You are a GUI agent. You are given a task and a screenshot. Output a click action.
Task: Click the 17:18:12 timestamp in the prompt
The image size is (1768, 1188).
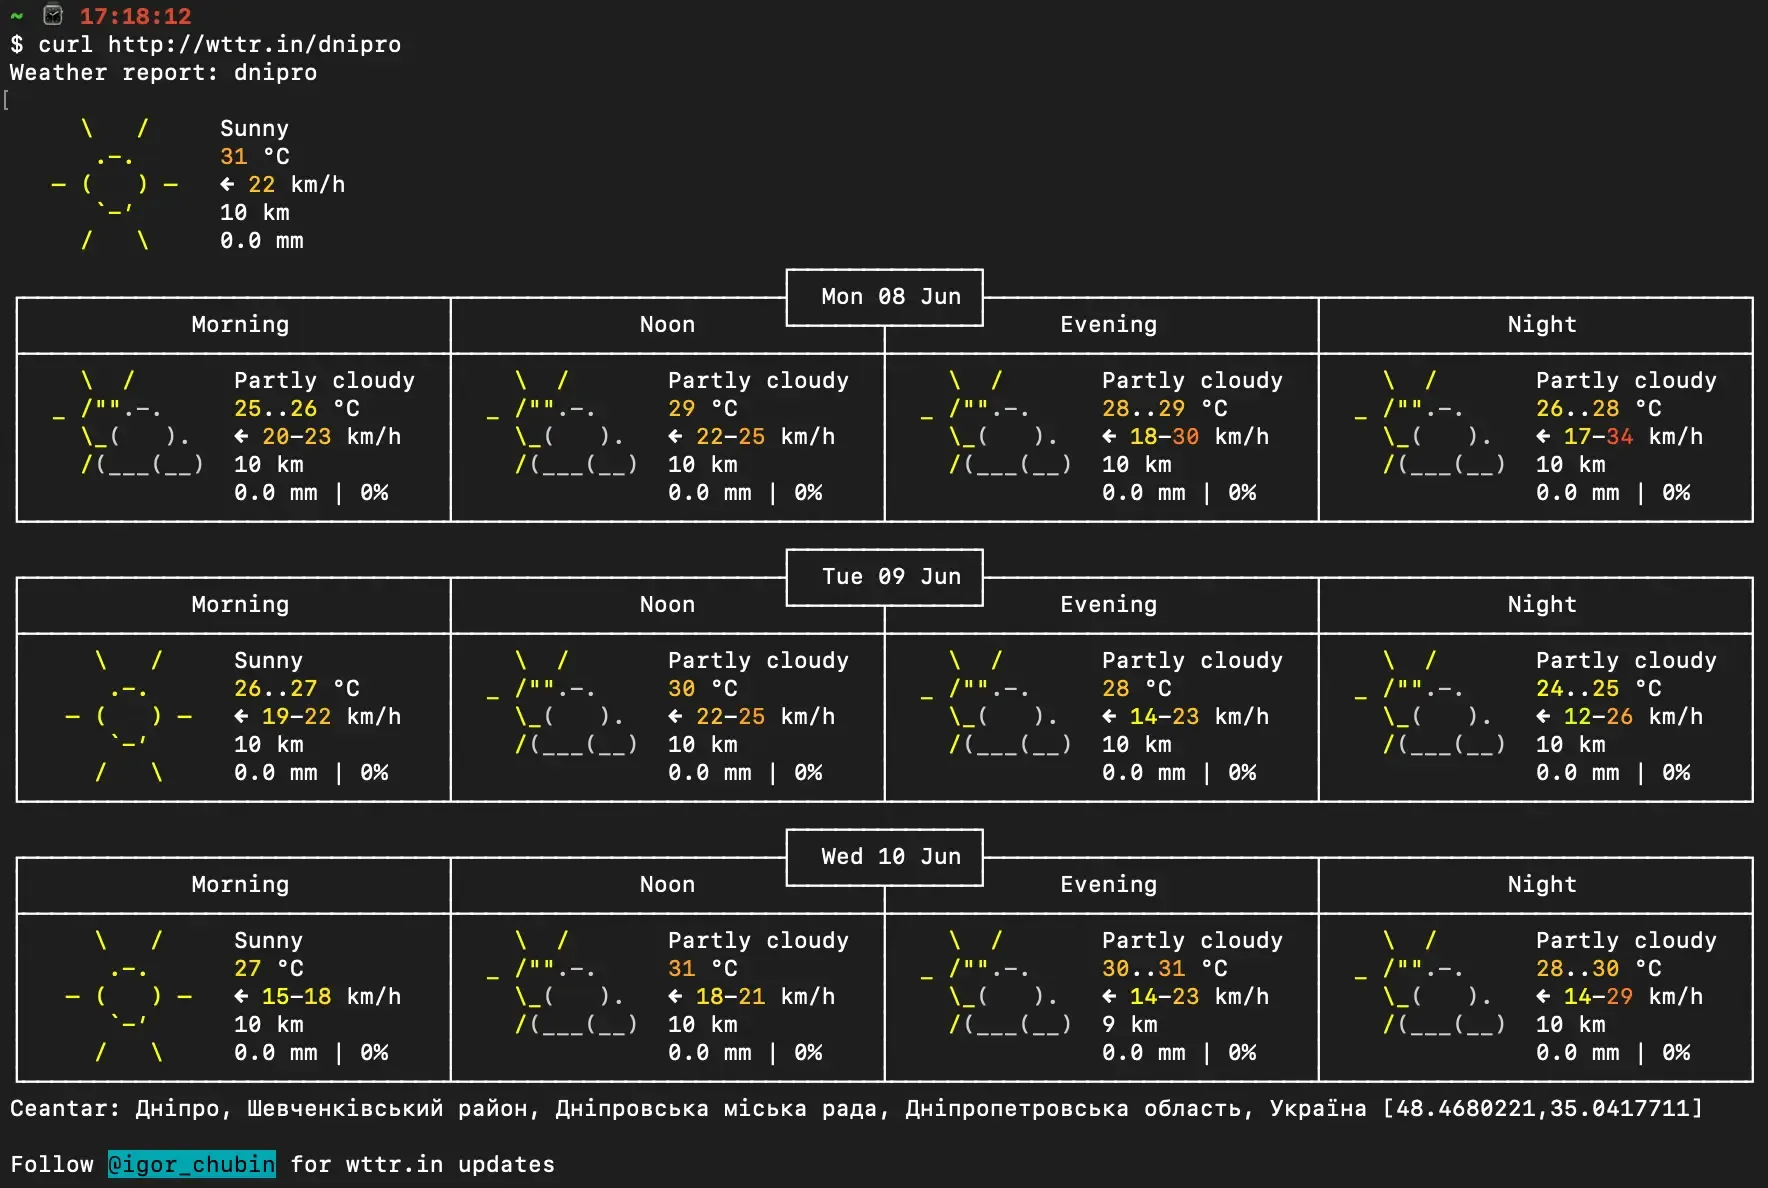pos(135,16)
